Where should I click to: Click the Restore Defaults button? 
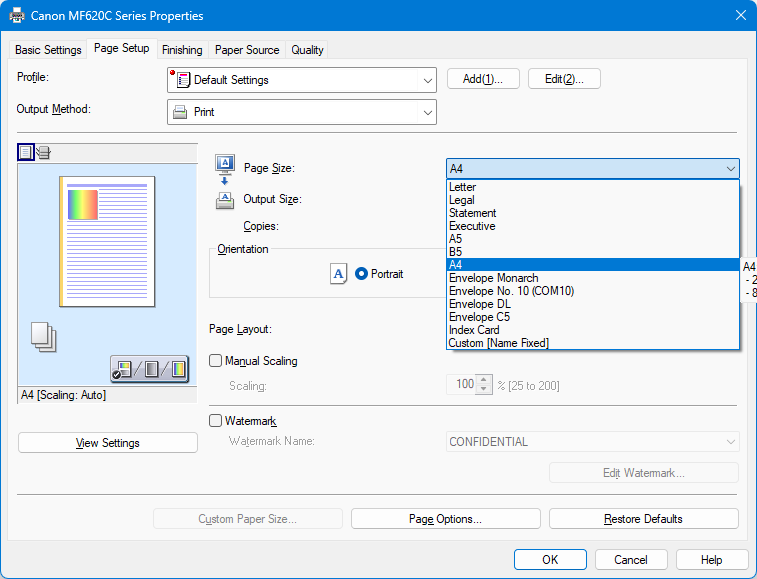[643, 519]
